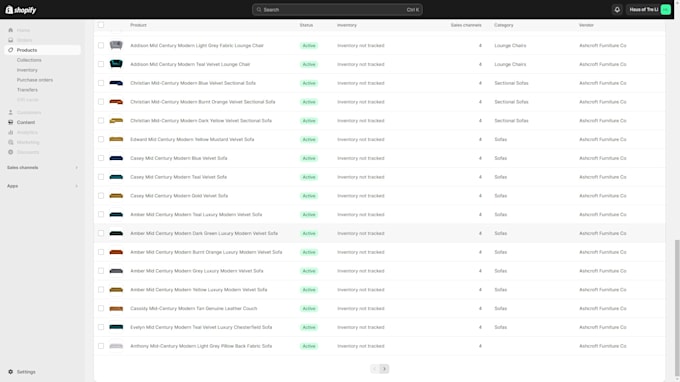
Task: Click Ashcroft Furniture Co vendor for Anthony sofa
Action: coord(602,346)
